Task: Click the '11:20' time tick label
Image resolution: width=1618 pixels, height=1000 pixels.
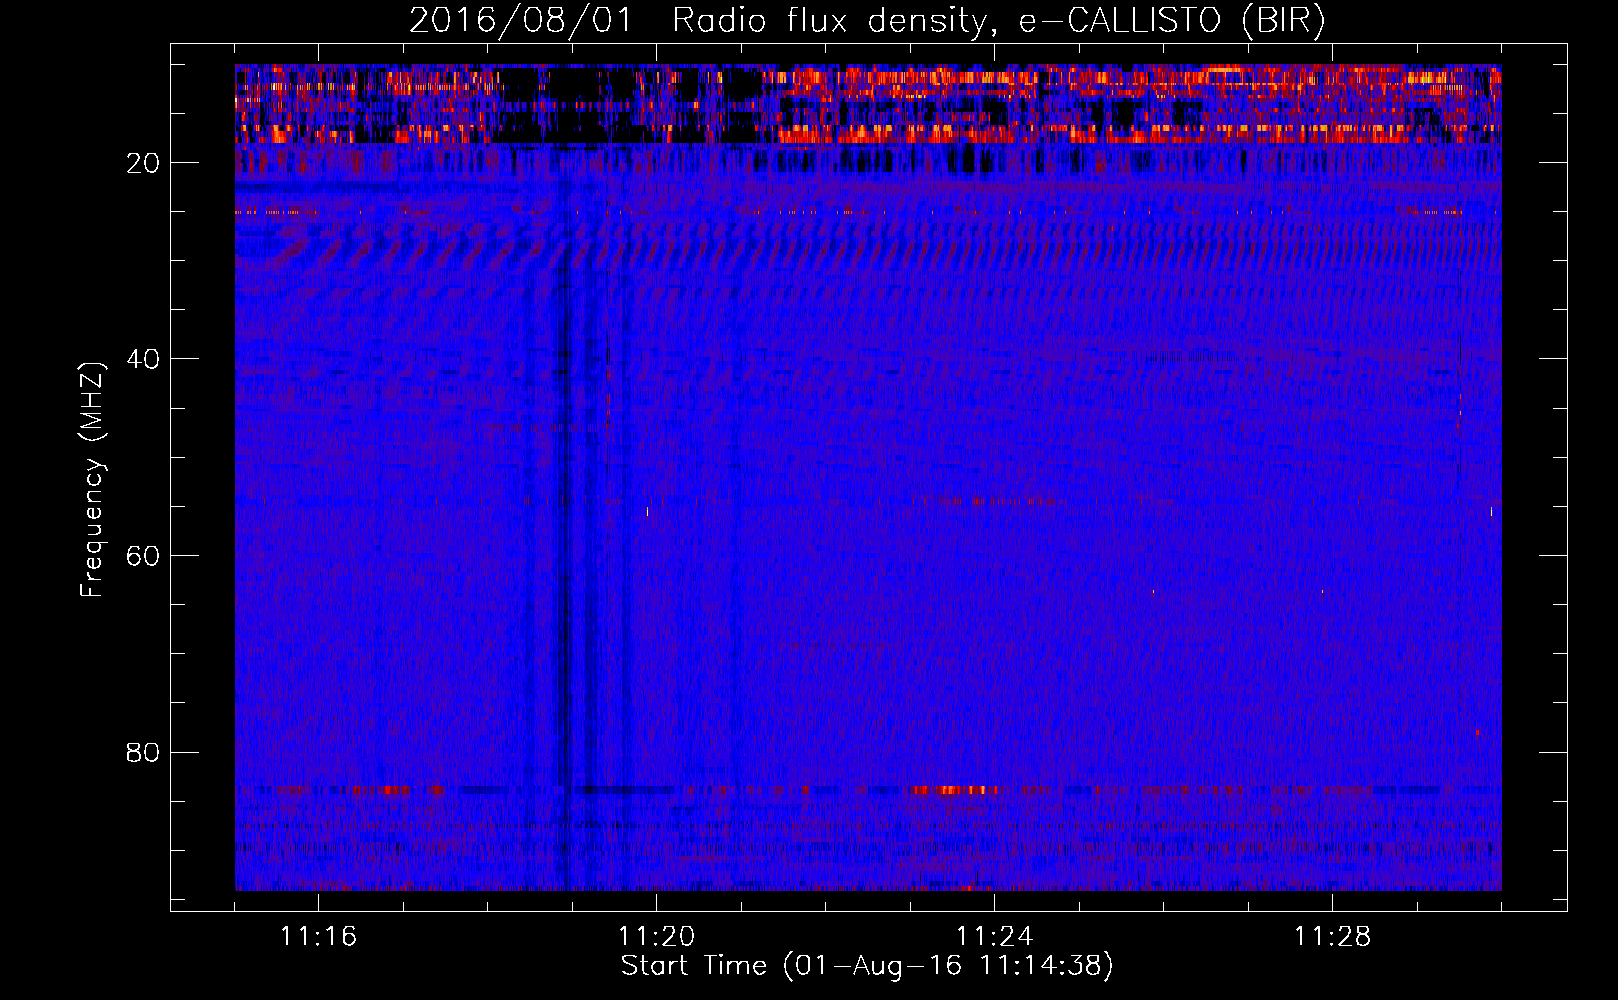Action: (656, 937)
